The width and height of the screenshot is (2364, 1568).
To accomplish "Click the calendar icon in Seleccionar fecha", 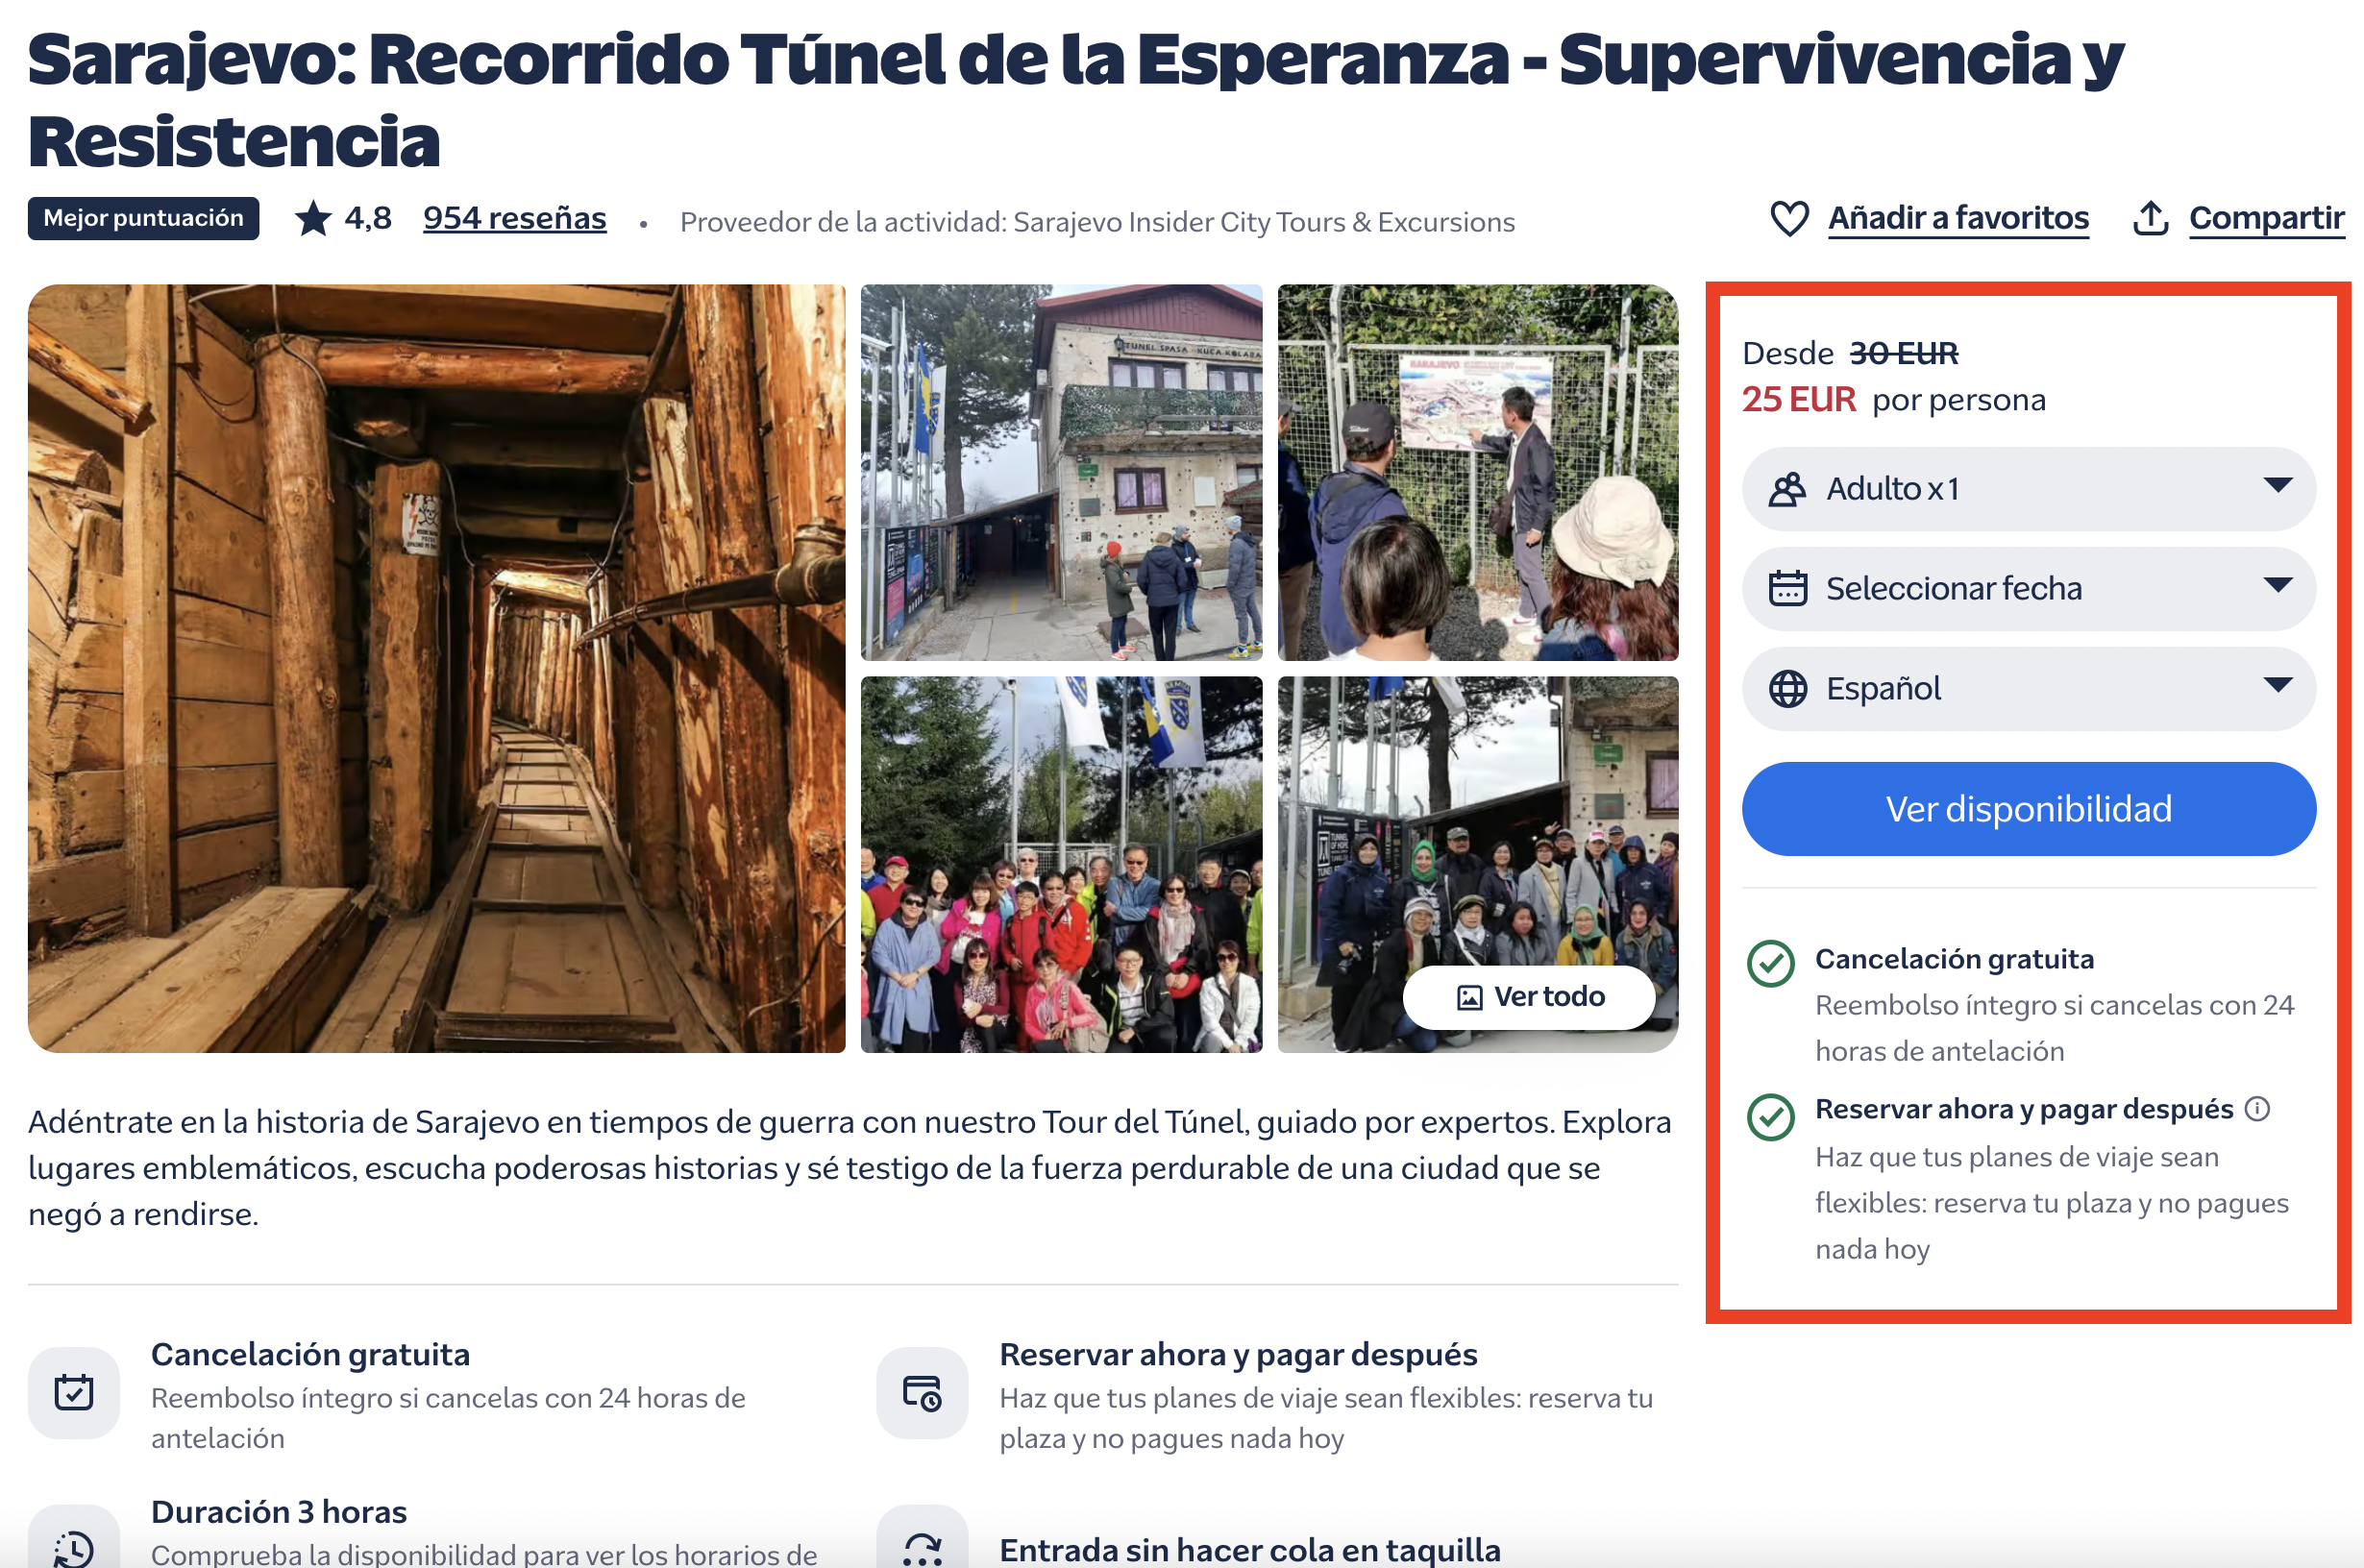I will (x=1788, y=588).
